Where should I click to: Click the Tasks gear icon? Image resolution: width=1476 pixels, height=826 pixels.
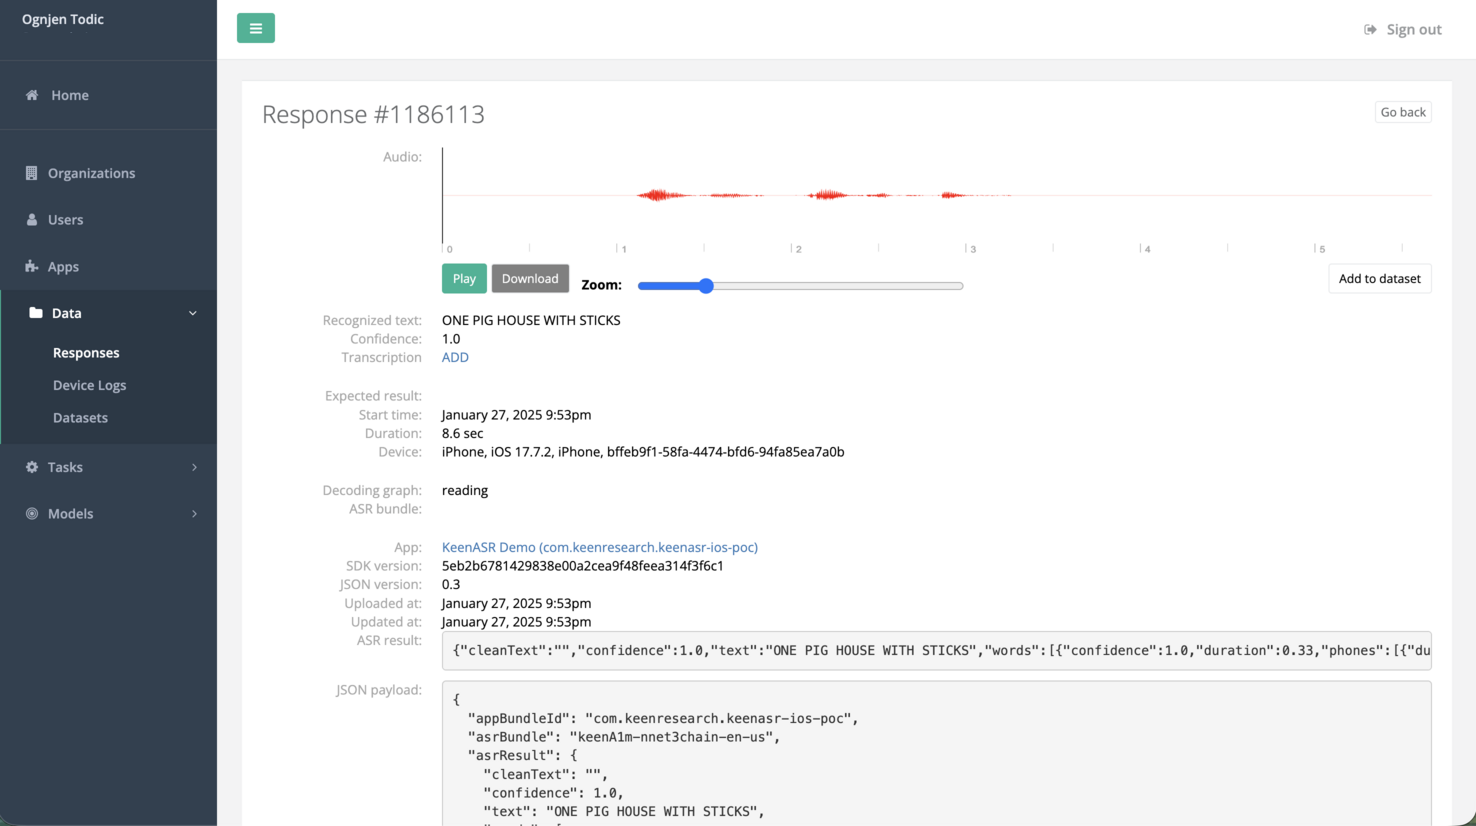click(x=32, y=467)
